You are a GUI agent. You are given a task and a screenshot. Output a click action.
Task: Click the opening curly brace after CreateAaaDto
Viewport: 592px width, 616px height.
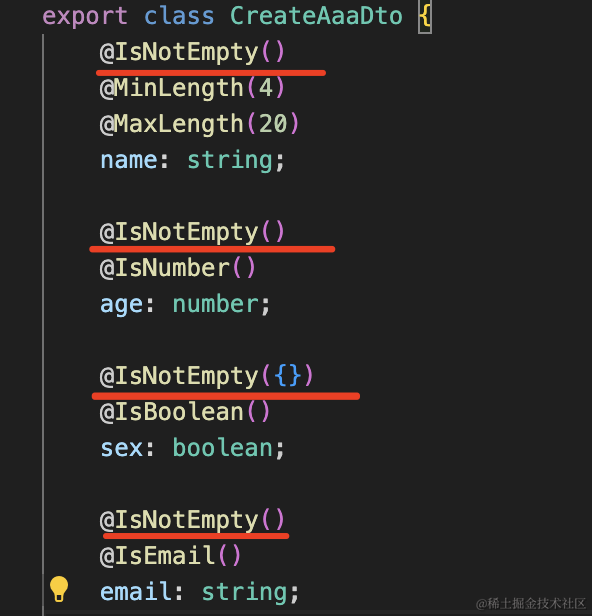(425, 17)
